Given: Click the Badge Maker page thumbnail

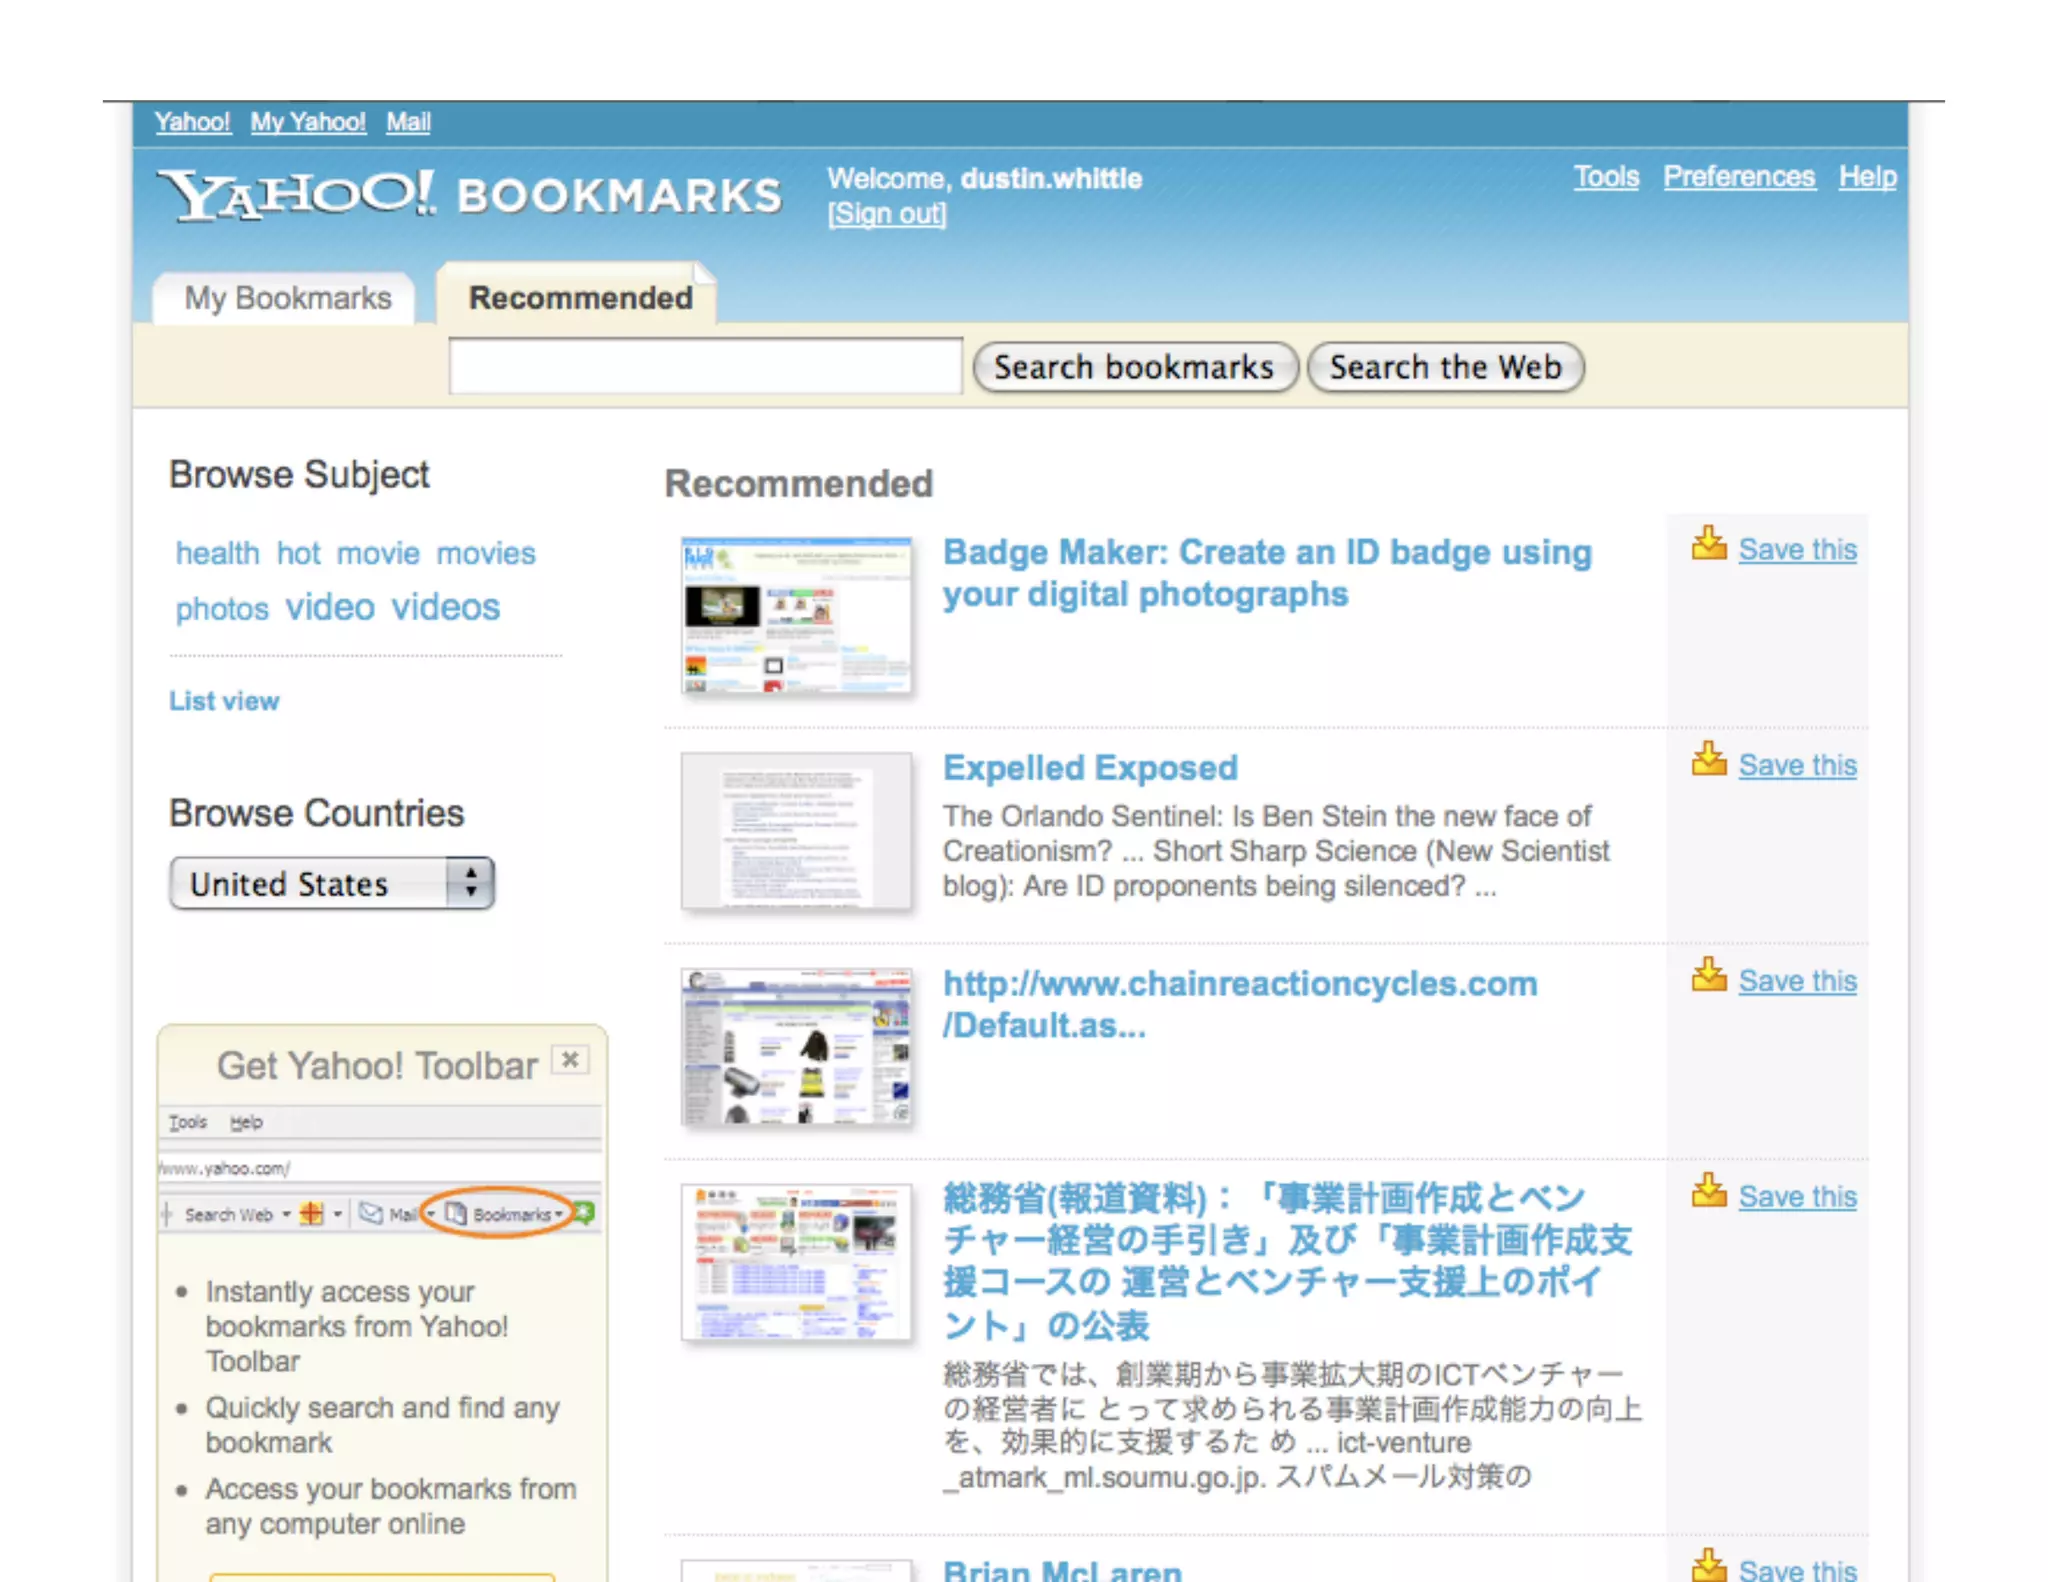Looking at the screenshot, I should click(797, 616).
